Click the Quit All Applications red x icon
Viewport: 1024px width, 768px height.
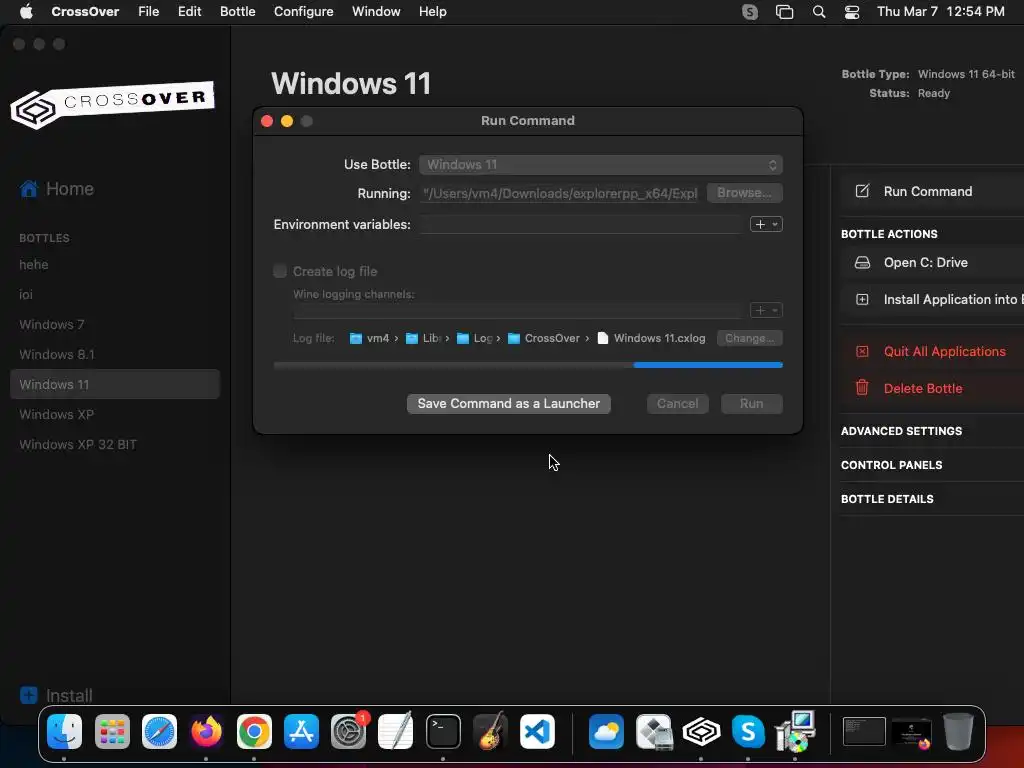[862, 351]
